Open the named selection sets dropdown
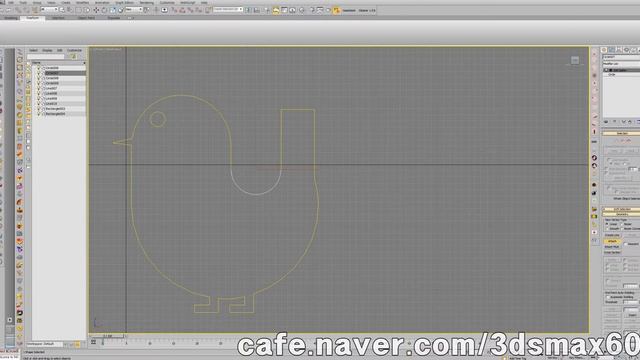This screenshot has height=360, width=640. 228,10
